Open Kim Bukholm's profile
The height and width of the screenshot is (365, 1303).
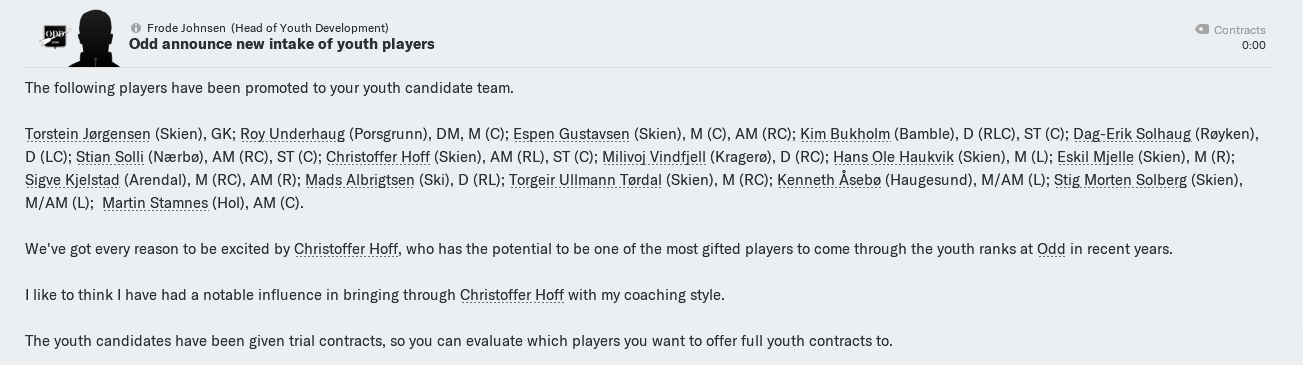[x=845, y=134]
